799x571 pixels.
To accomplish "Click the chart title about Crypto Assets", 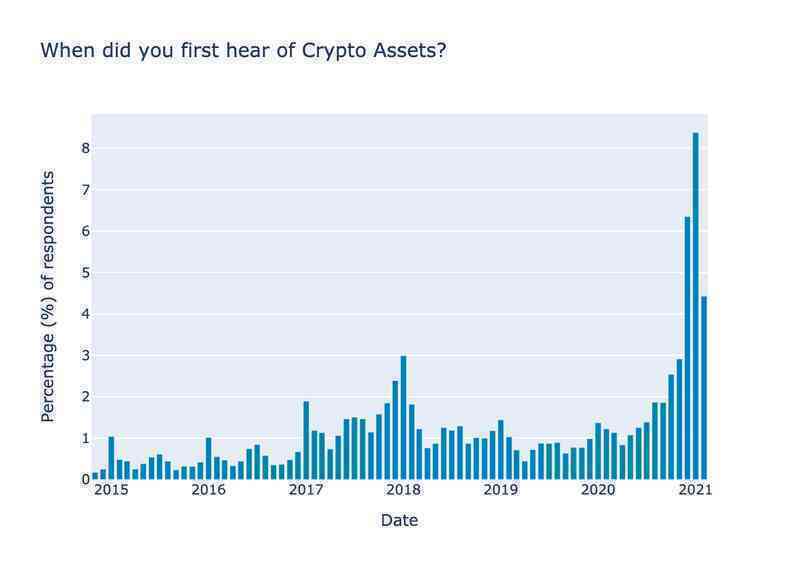I will click(x=244, y=50).
